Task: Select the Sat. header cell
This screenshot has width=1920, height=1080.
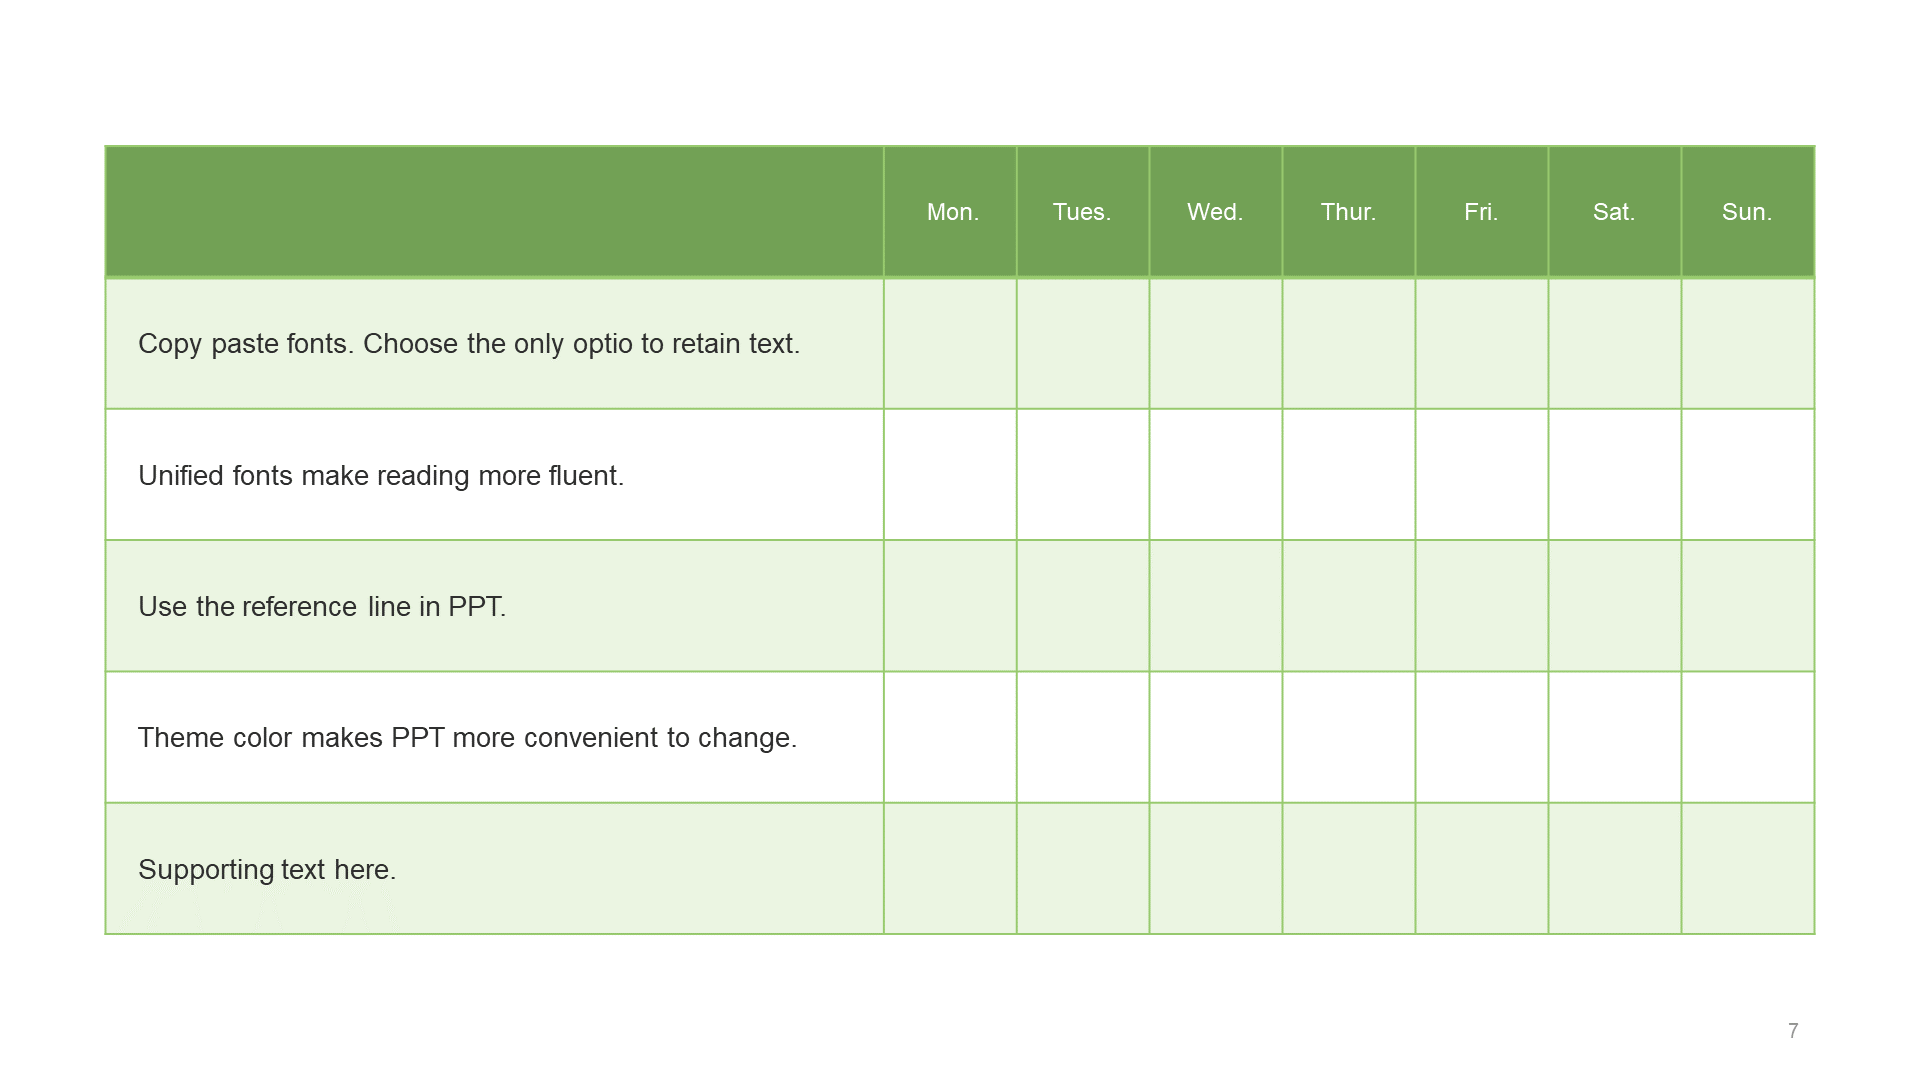Action: (x=1615, y=212)
